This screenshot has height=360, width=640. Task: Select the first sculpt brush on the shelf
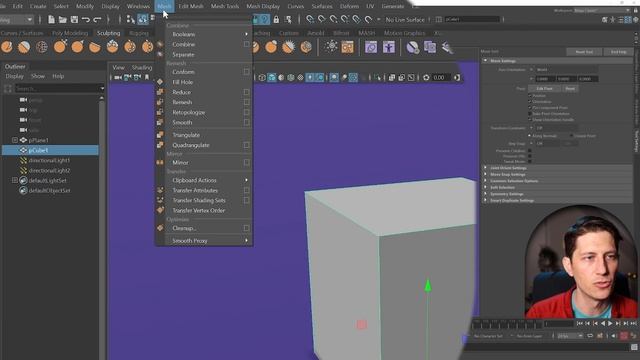[x=7, y=47]
